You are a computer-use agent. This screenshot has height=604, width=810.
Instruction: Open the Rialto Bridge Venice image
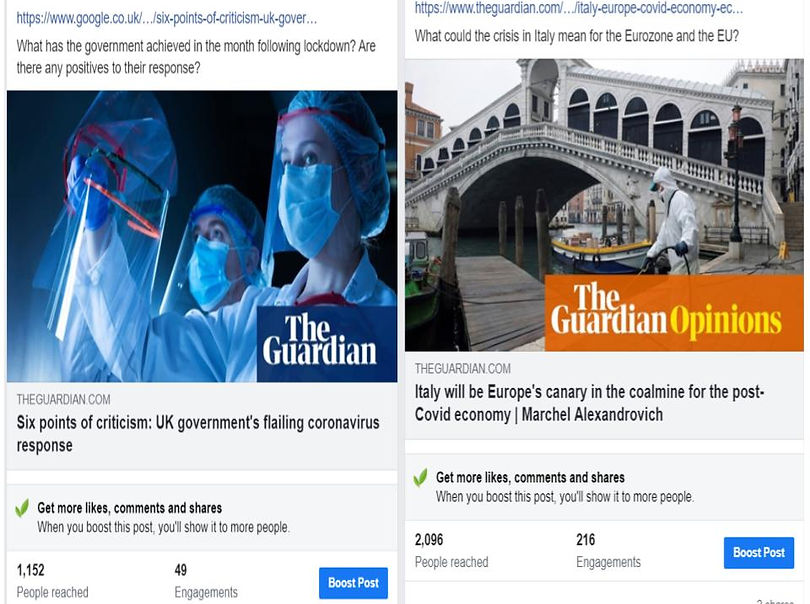tap(604, 205)
